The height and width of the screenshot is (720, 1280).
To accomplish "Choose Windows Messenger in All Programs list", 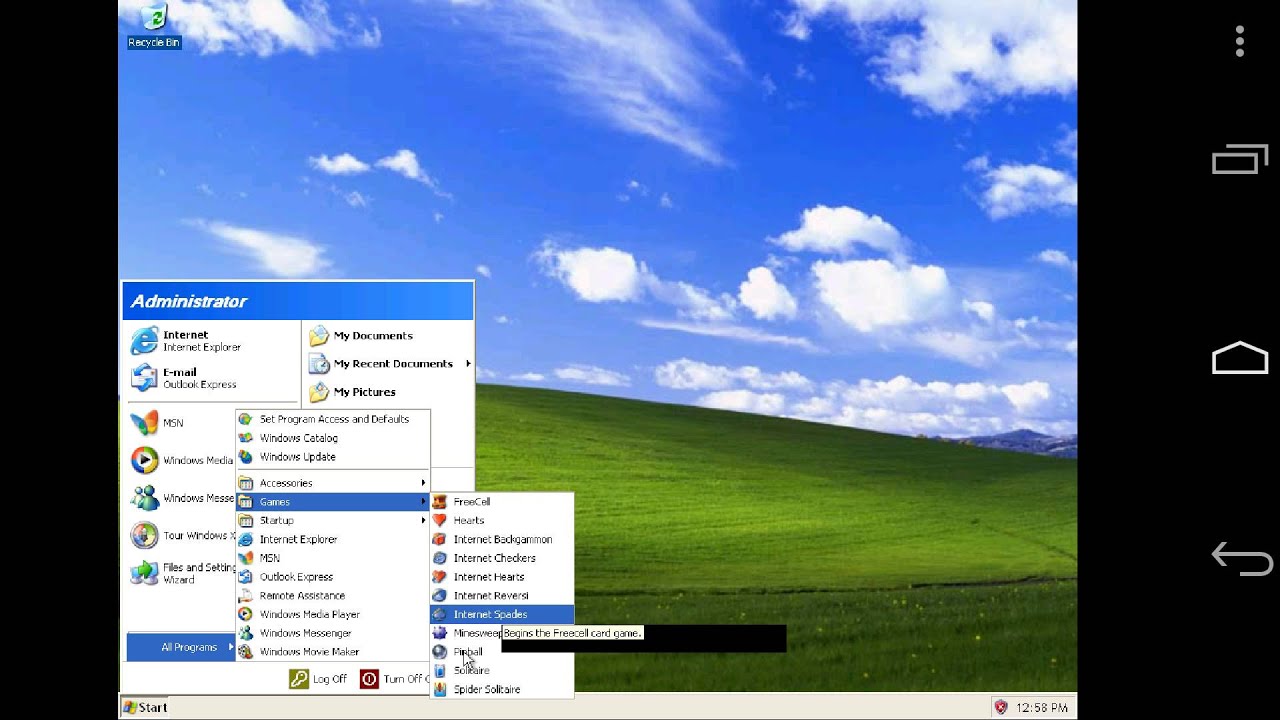I will pos(333,633).
